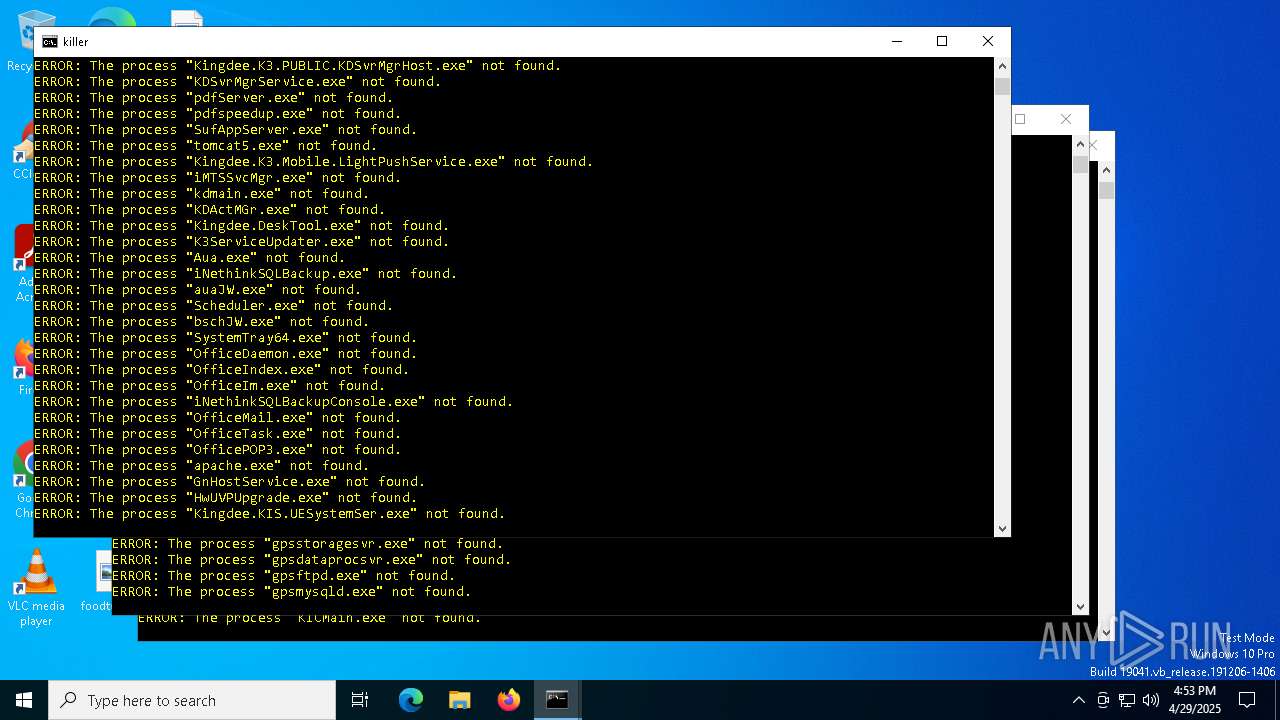Close the second console window behind killer
This screenshot has width=1280, height=720.
(x=1066, y=119)
